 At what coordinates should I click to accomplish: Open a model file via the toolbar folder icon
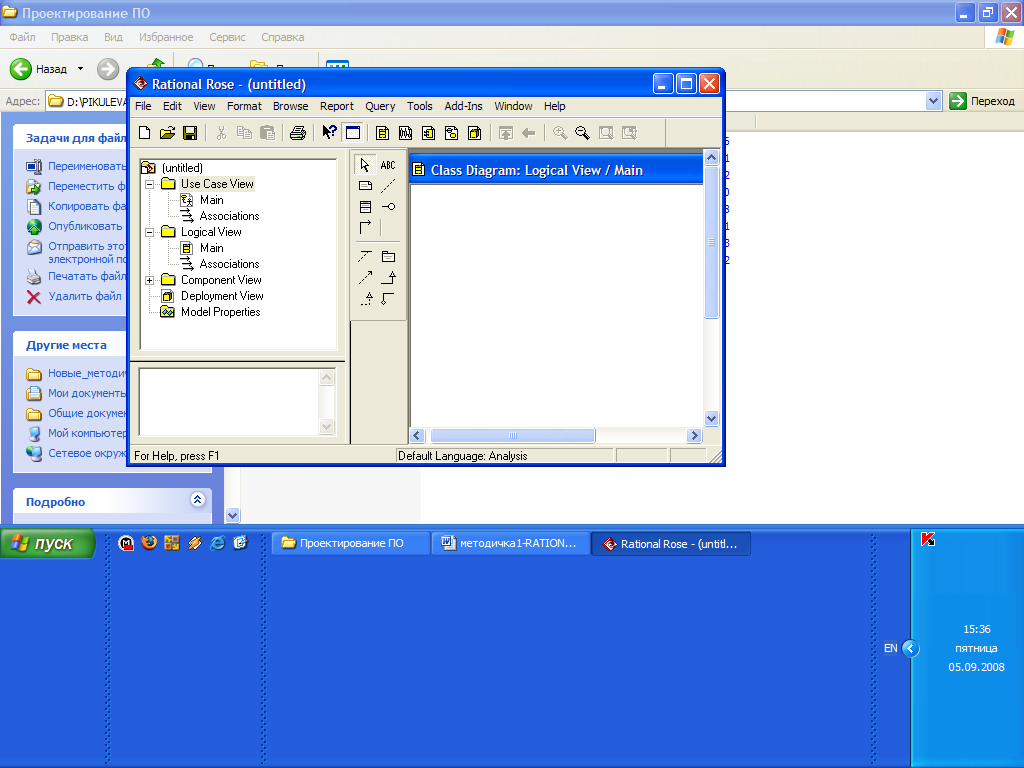tap(167, 133)
